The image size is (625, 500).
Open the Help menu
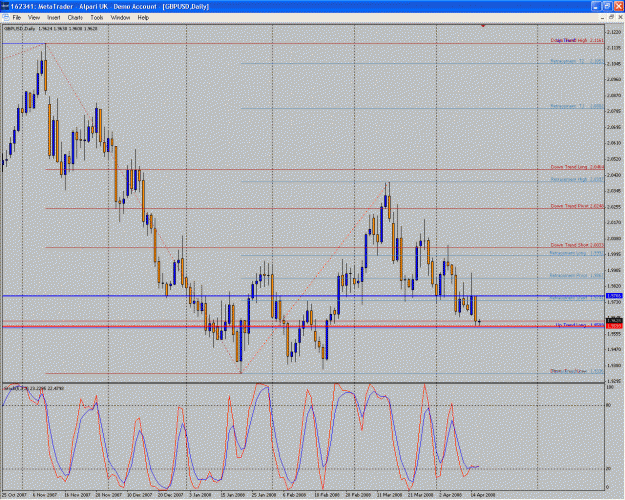[x=143, y=18]
